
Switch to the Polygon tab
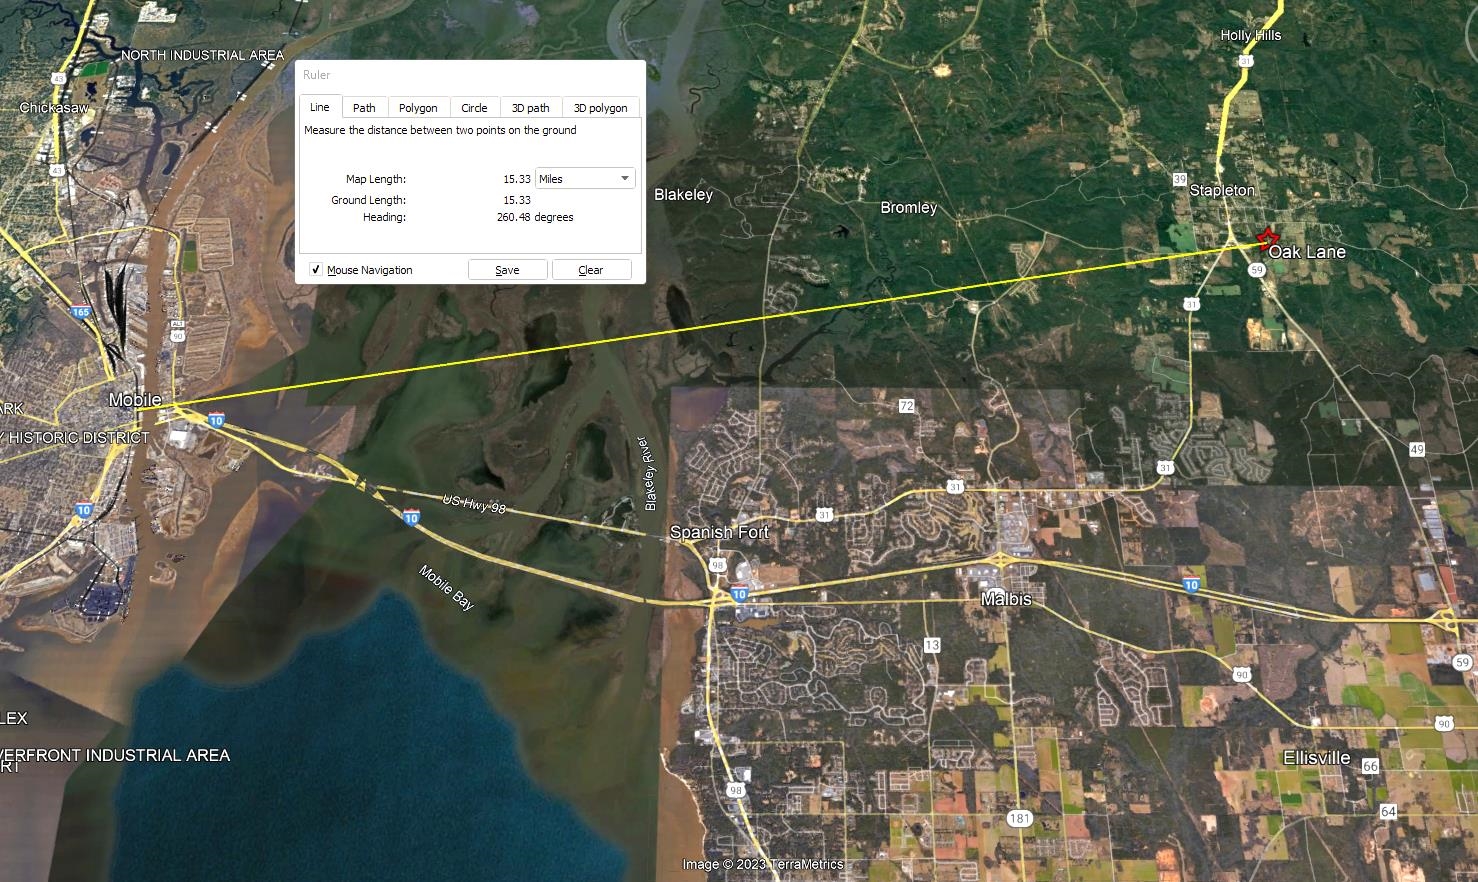point(418,107)
